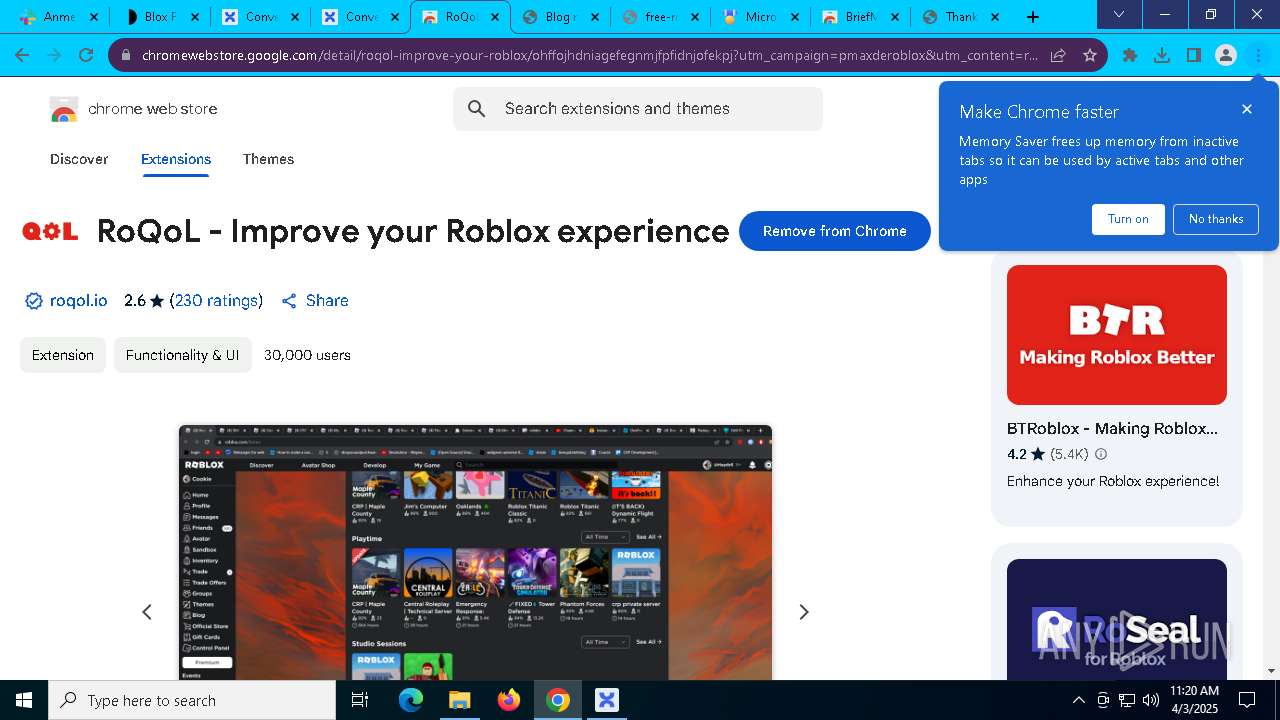The width and height of the screenshot is (1280, 720).
Task: Open the RoSeal for Roblox thumbnail
Action: pos(1117,620)
